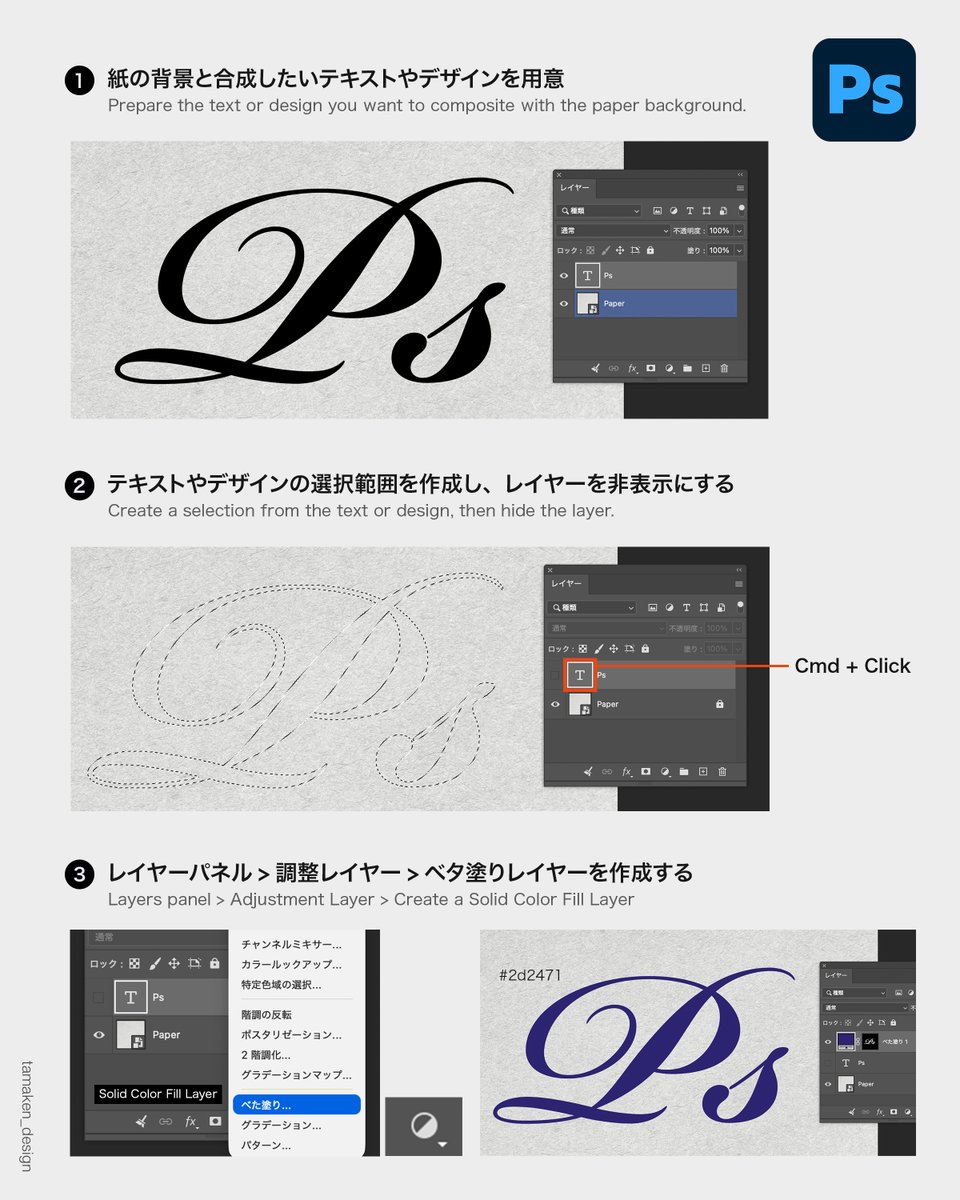Viewport: 960px width, 1200px height.
Task: Choose ポスタリゼーション... menu entry
Action: coord(292,1035)
